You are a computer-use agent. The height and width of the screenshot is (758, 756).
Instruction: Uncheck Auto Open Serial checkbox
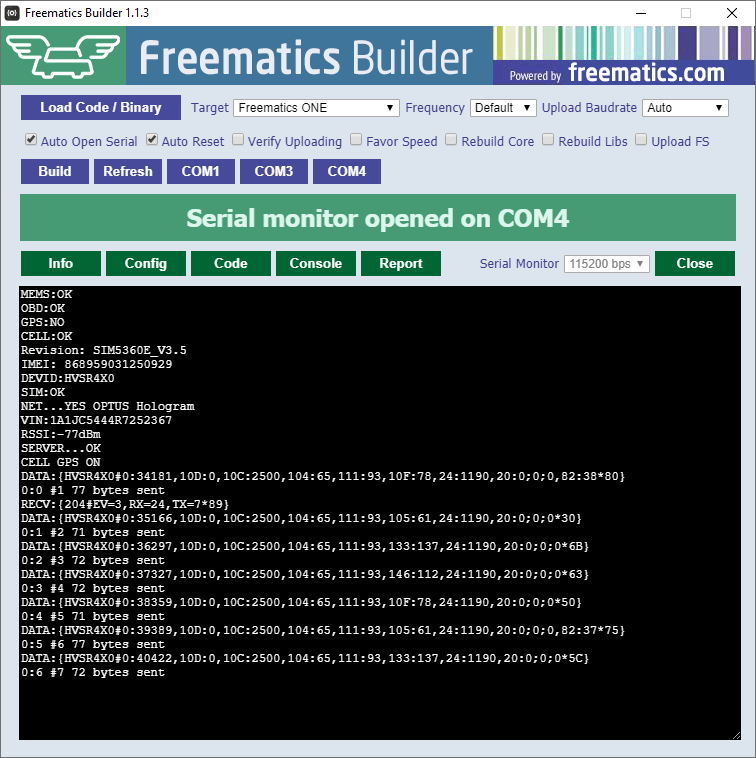(31, 140)
